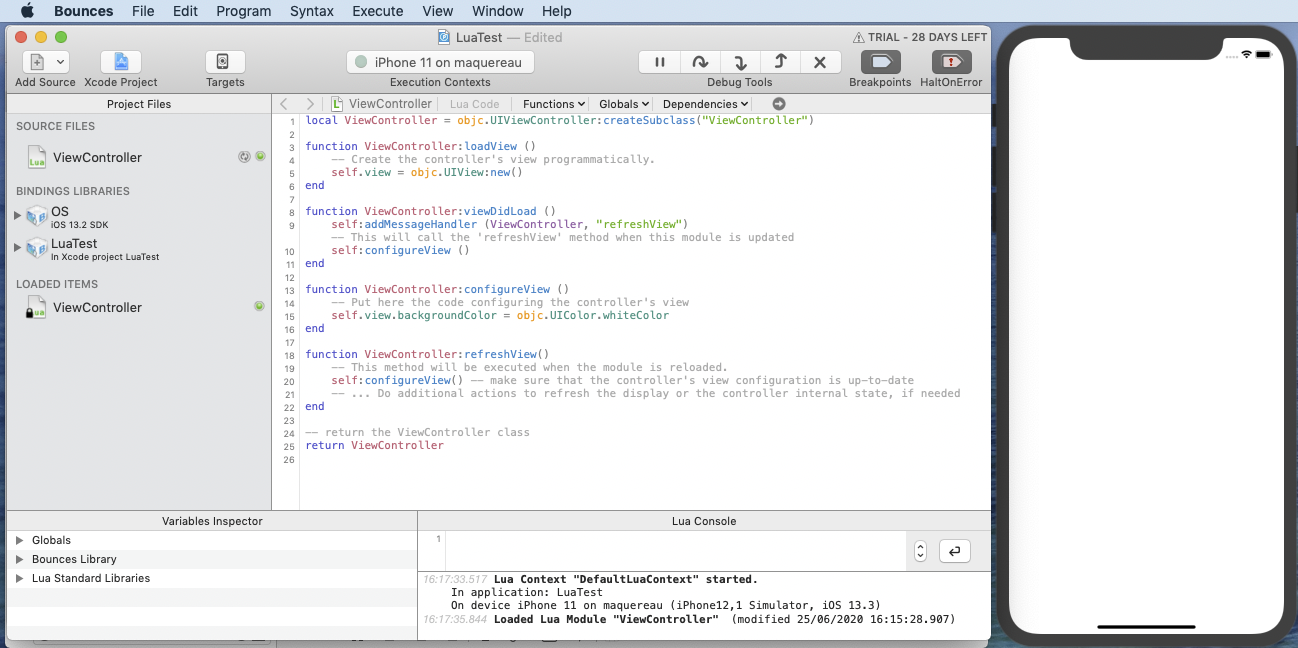Click the Step Out debug arrow
The image size is (1298, 648).
click(780, 62)
